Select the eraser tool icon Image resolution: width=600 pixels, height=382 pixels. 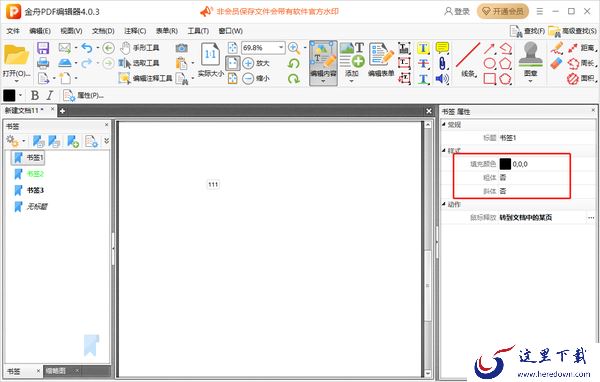click(x=557, y=63)
